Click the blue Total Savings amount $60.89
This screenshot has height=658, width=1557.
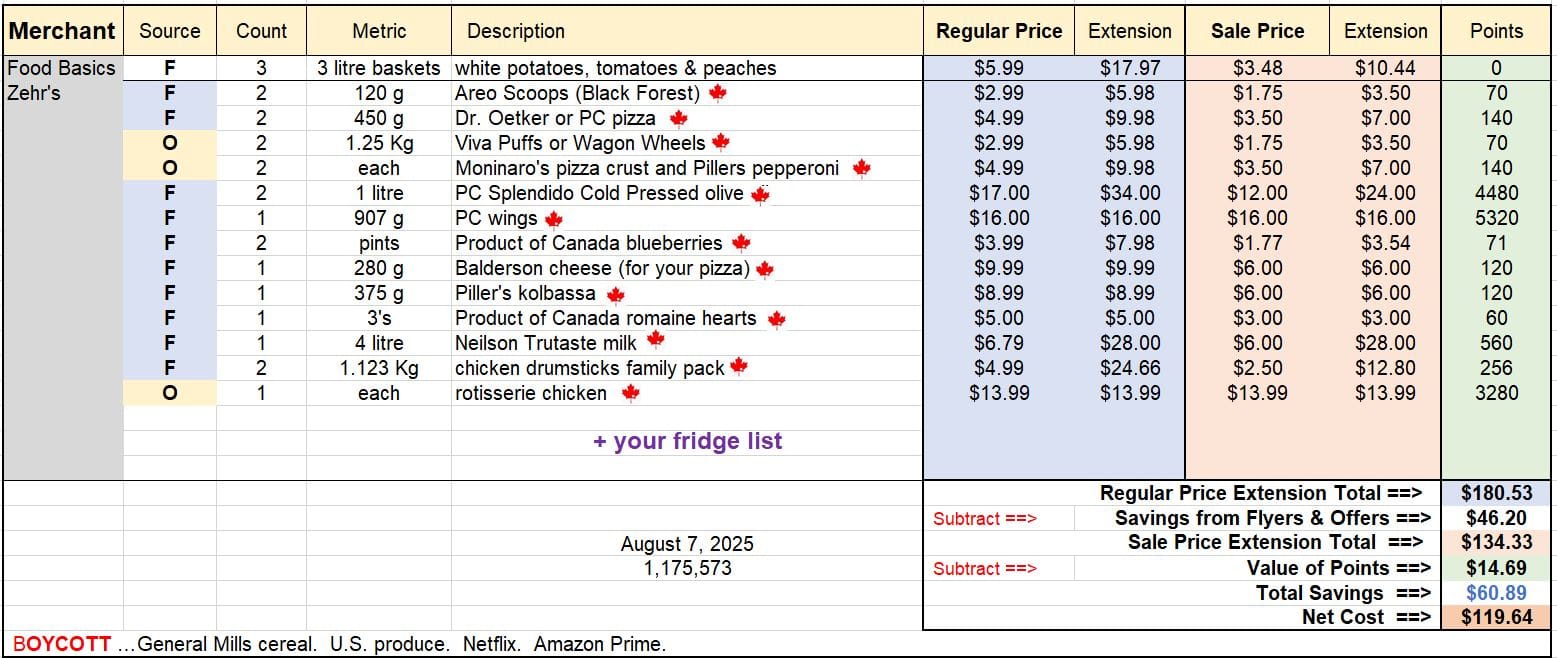click(x=1496, y=593)
